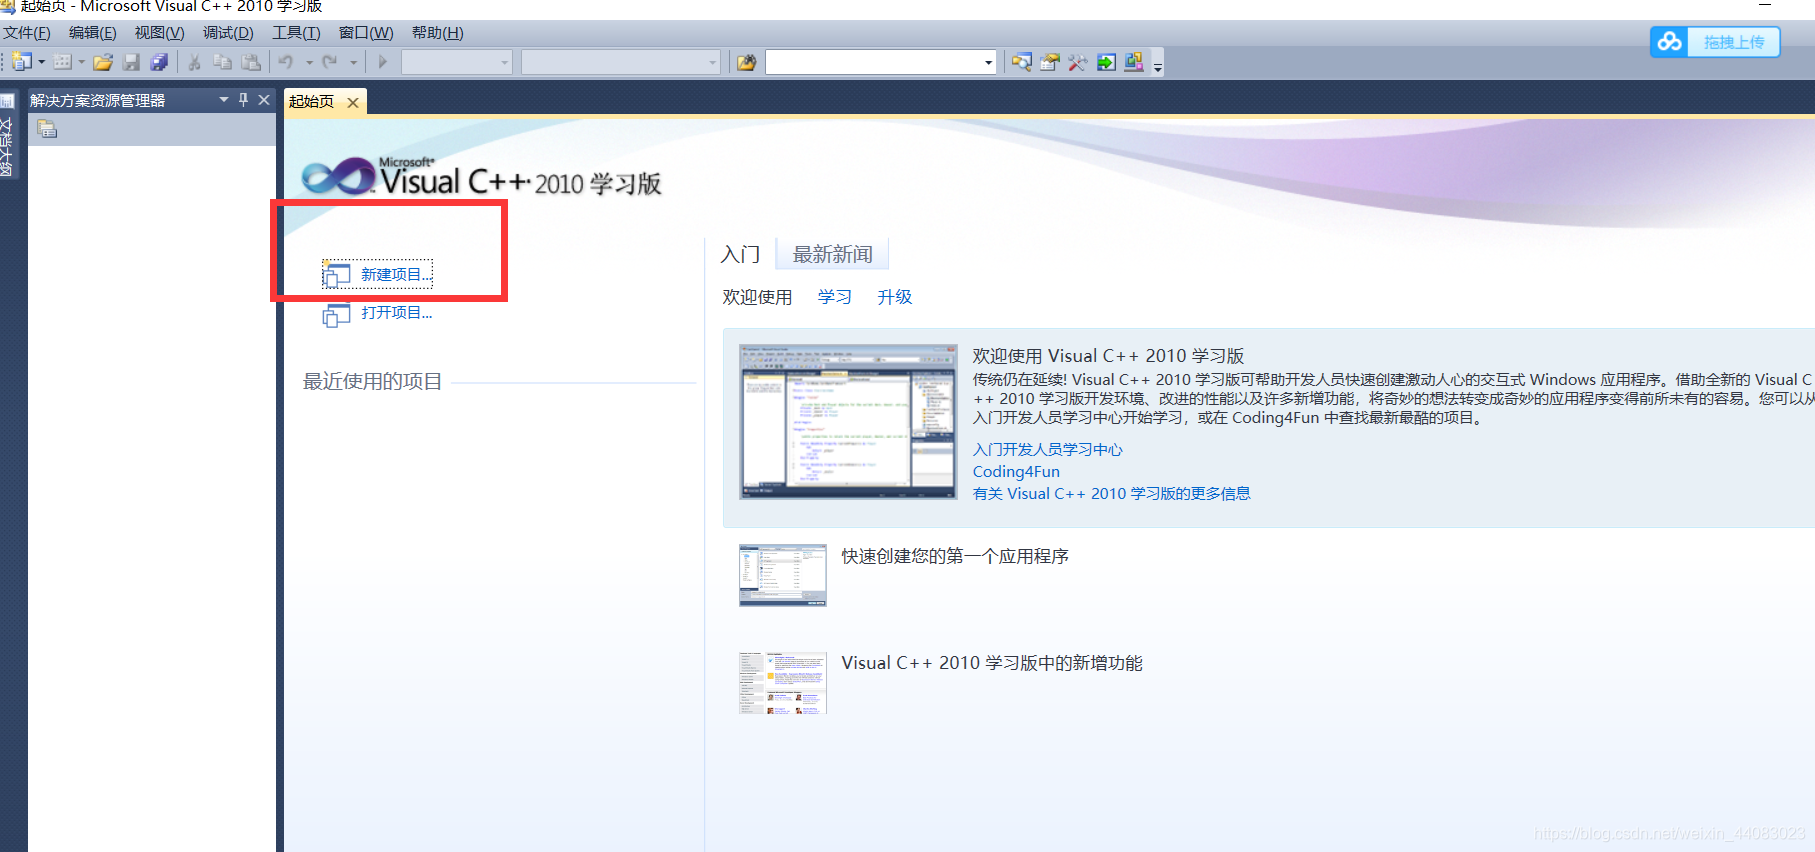Open the solution configuration combo box
Screen dimensions: 1815x852
click(x=457, y=62)
